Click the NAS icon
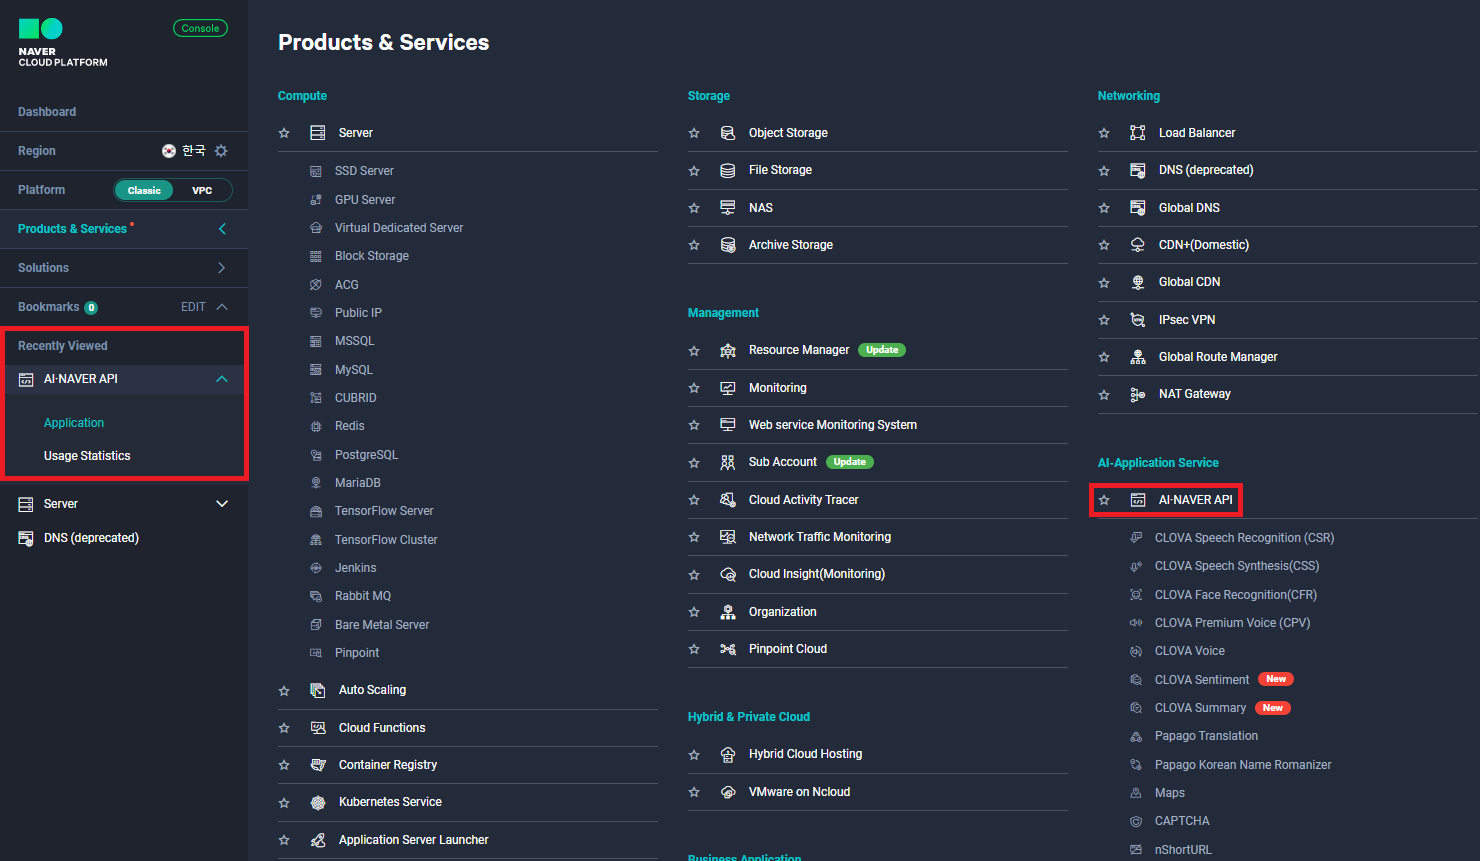 (728, 208)
